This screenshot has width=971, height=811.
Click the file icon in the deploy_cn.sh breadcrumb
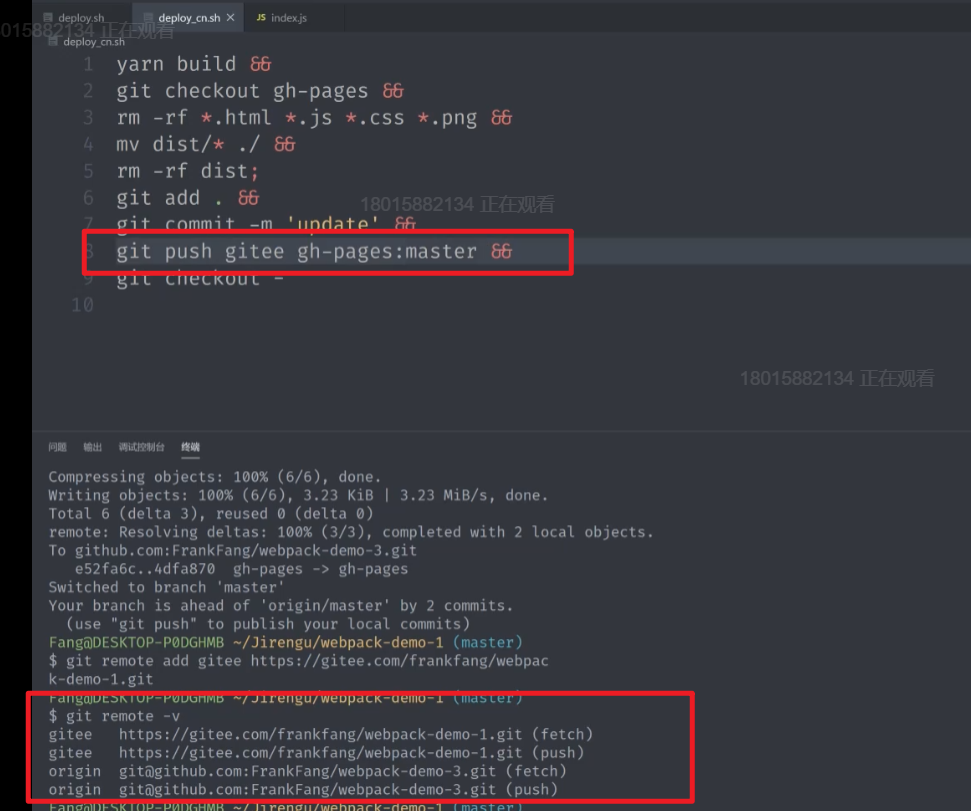53,41
